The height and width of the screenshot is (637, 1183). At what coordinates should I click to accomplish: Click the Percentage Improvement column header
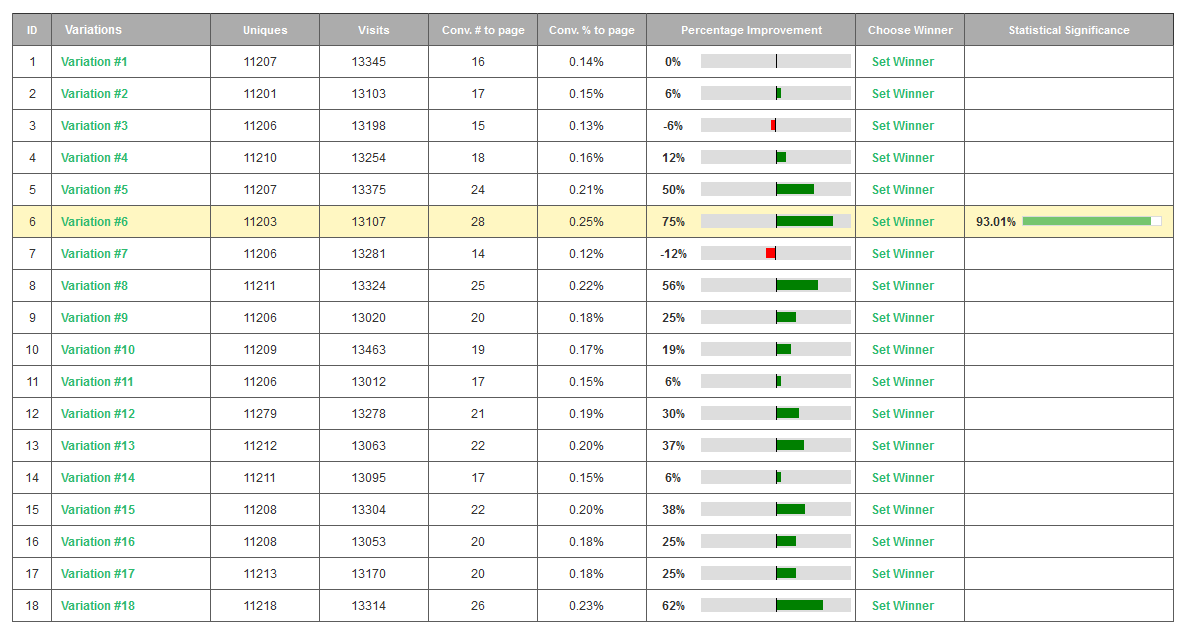(x=751, y=30)
